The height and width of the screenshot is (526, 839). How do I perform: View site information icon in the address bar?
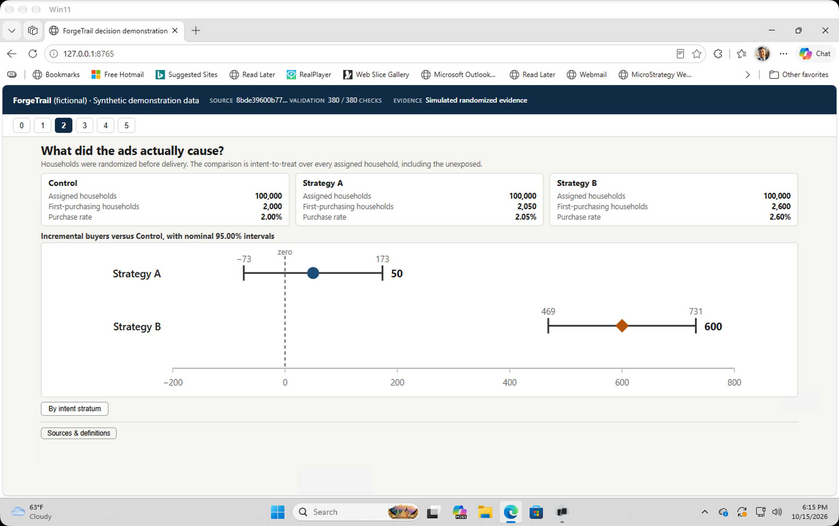tap(53, 54)
